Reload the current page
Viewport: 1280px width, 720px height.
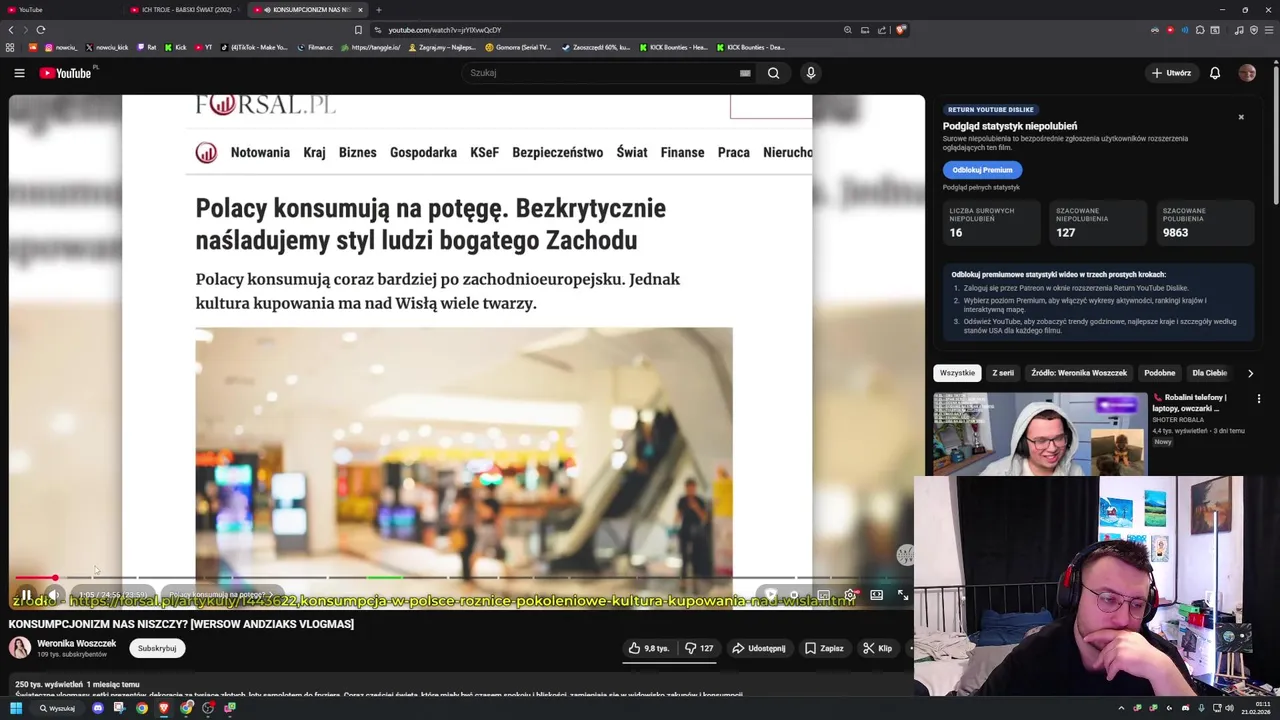pyautogui.click(x=40, y=30)
